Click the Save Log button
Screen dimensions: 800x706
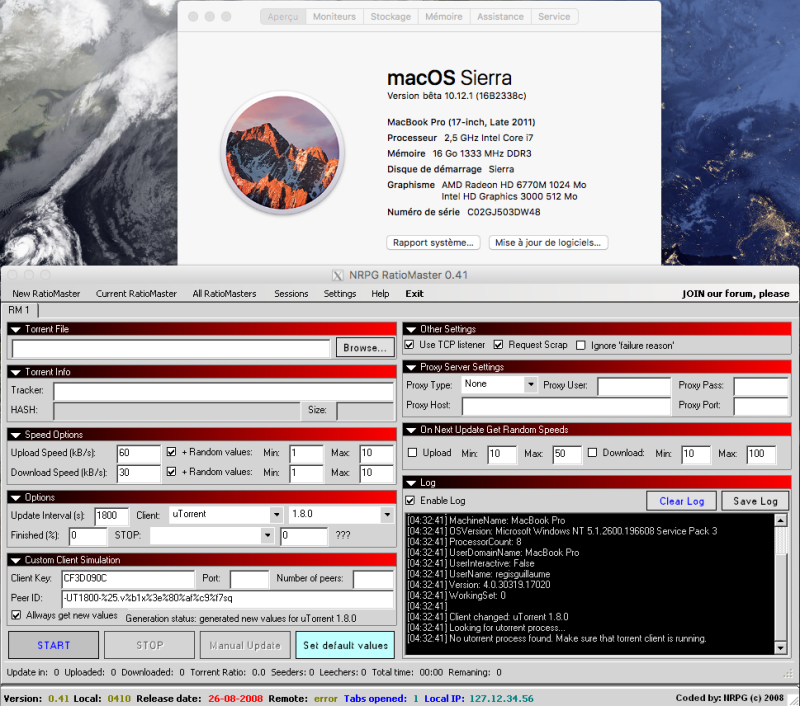[755, 501]
